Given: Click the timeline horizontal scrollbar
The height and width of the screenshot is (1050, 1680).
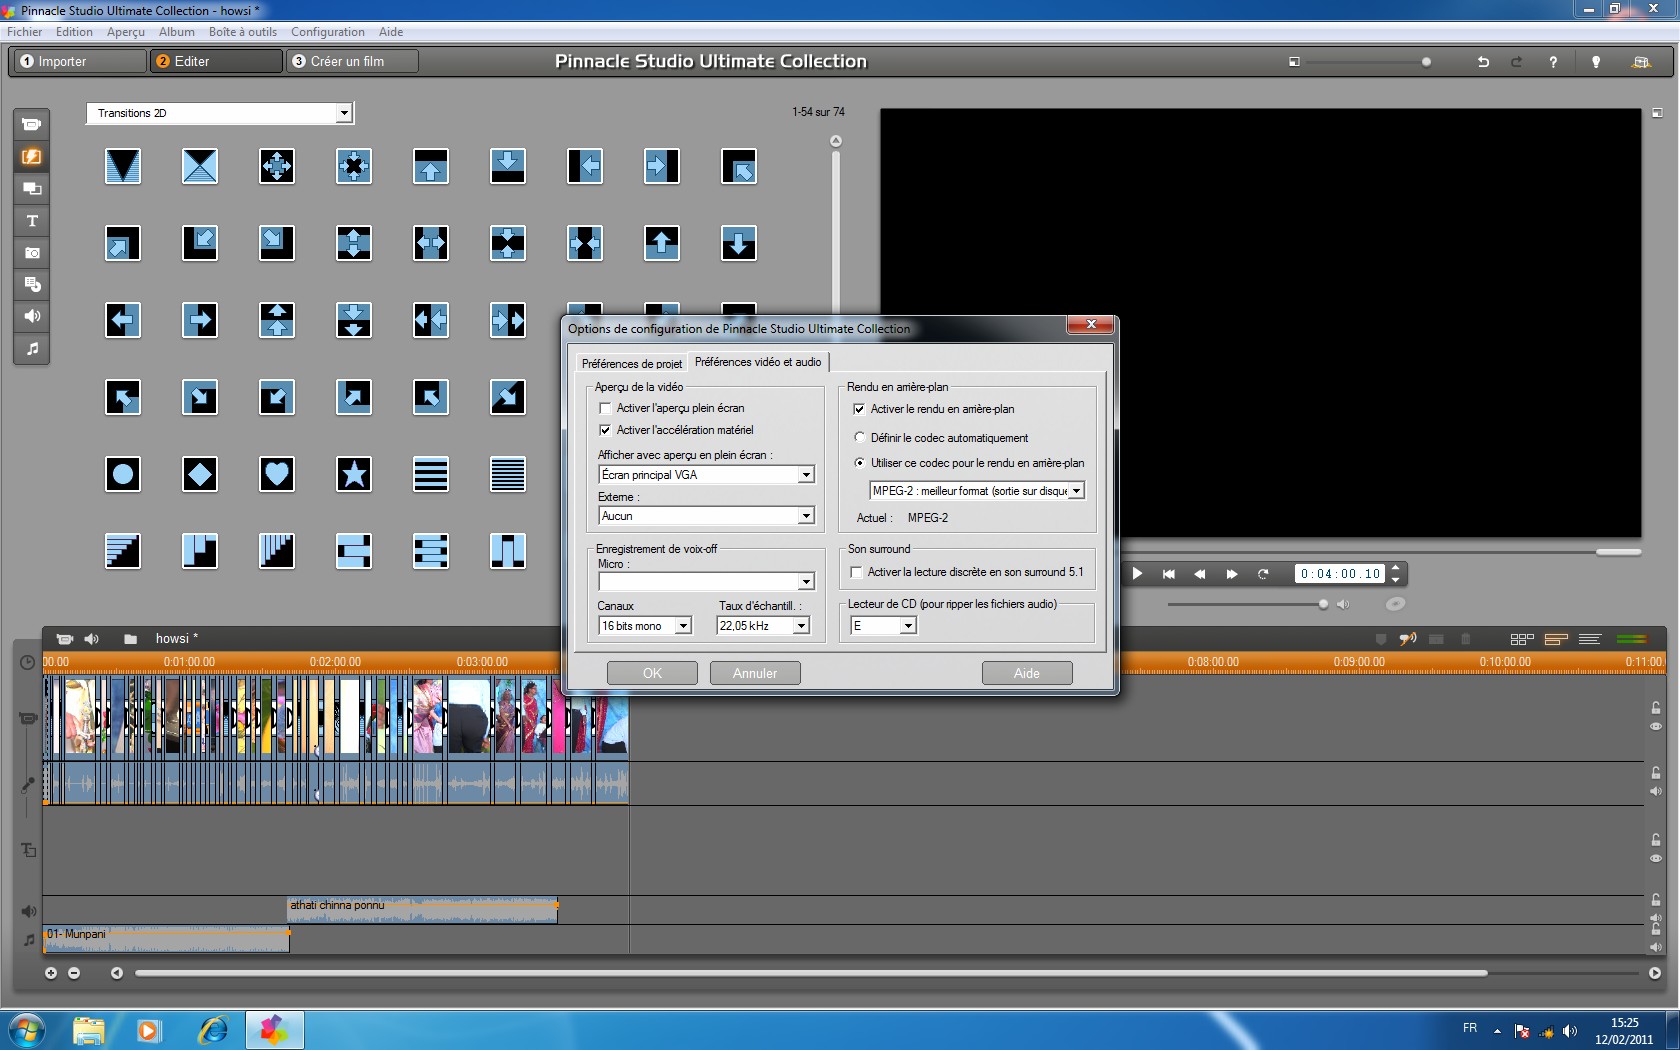Looking at the screenshot, I should [811, 973].
